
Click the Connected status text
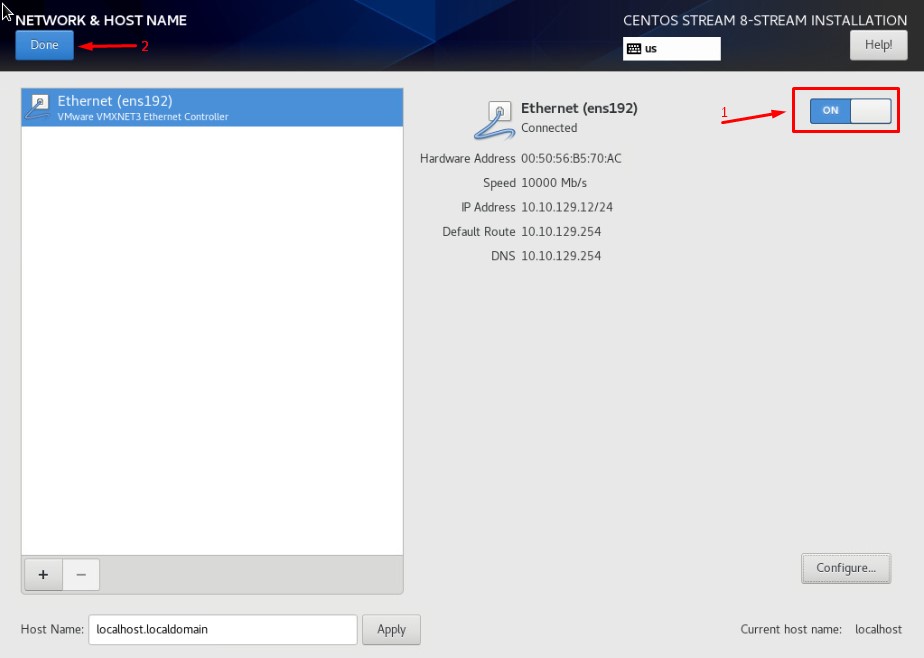(549, 128)
